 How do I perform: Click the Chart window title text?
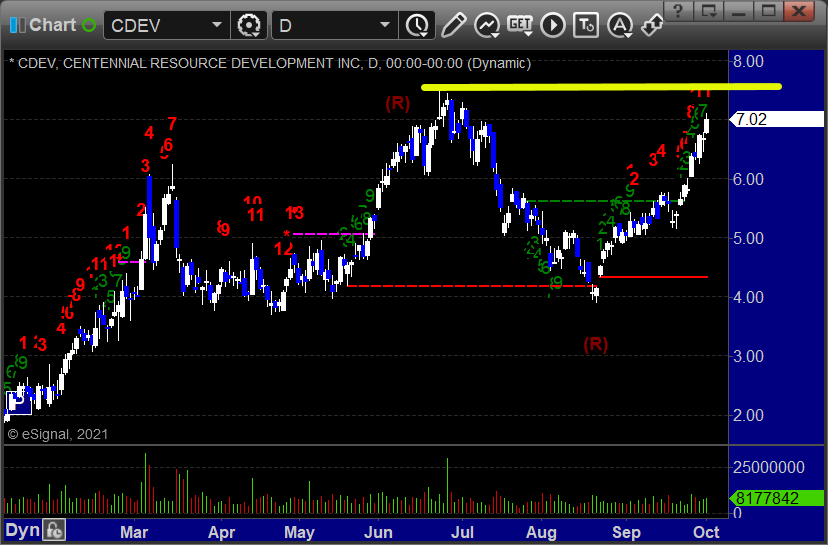point(53,25)
